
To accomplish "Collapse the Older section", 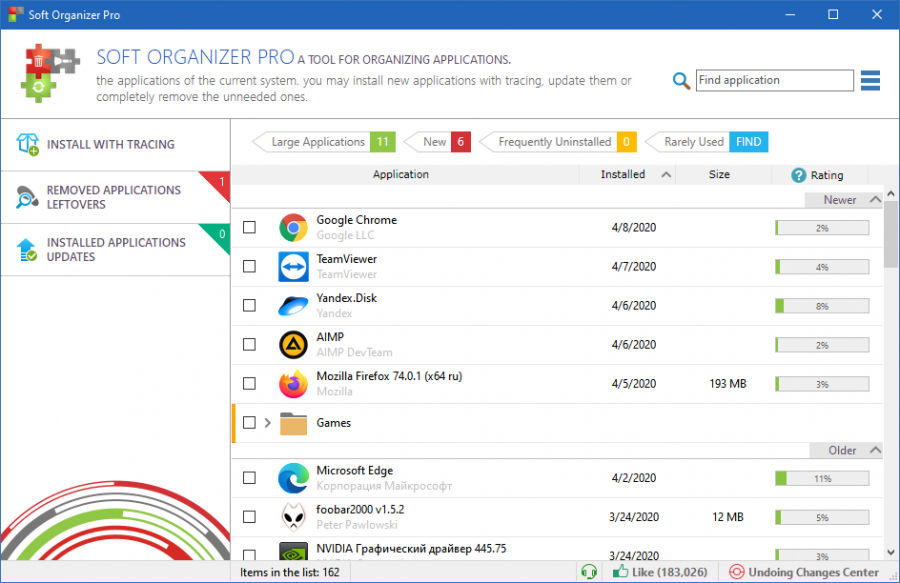I will tap(875, 450).
